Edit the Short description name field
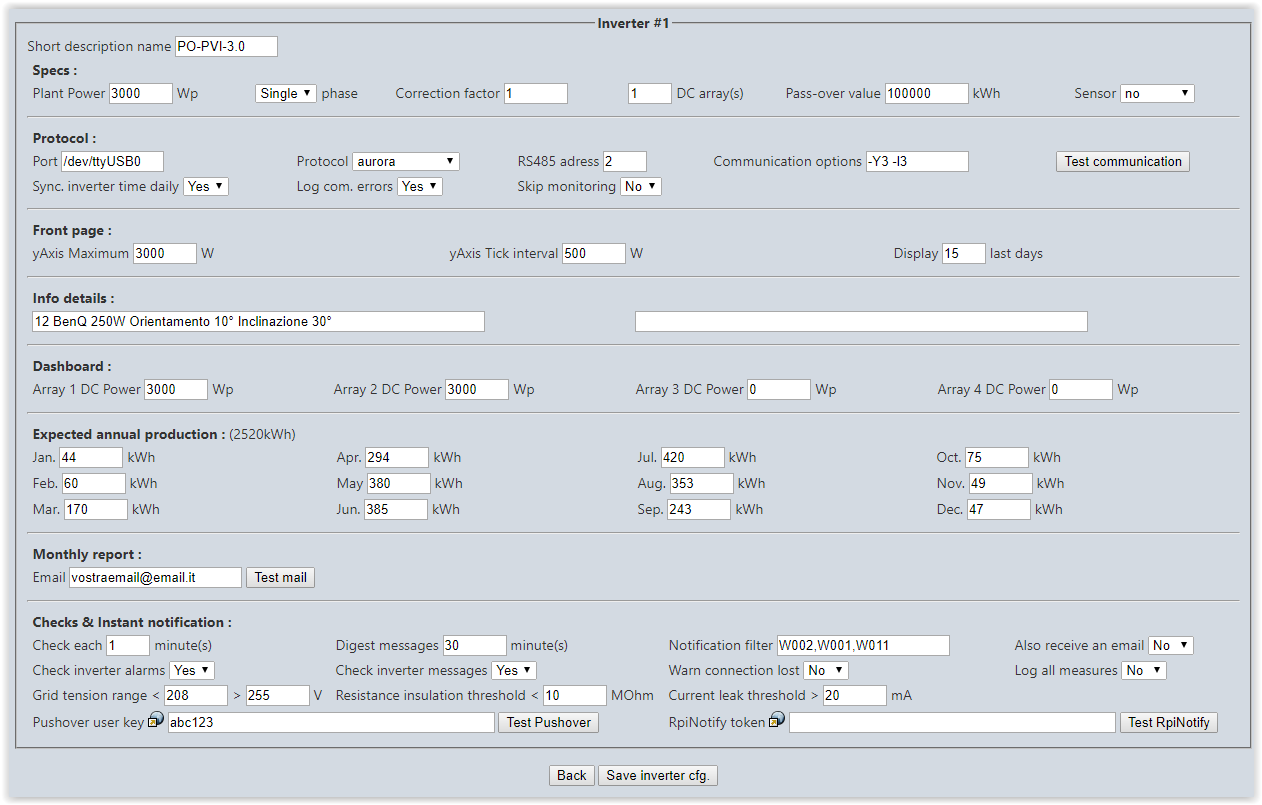Image resolution: width=1262 pixels, height=805 pixels. [x=226, y=46]
